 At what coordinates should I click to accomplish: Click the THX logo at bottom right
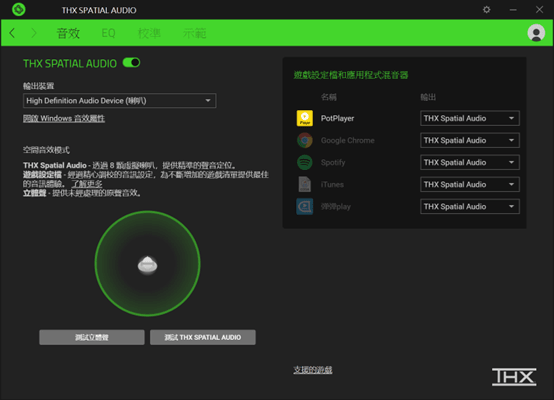click(514, 377)
